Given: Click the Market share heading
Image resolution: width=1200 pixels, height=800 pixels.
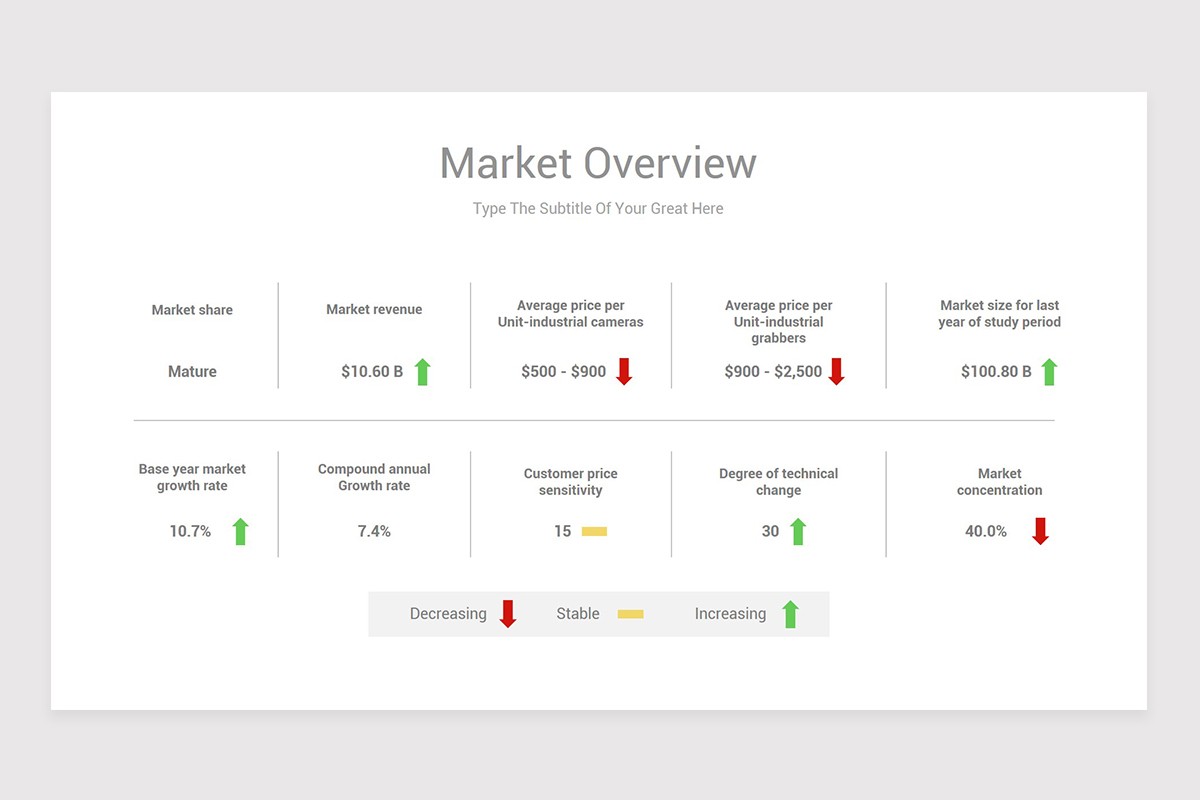Looking at the screenshot, I should (191, 309).
